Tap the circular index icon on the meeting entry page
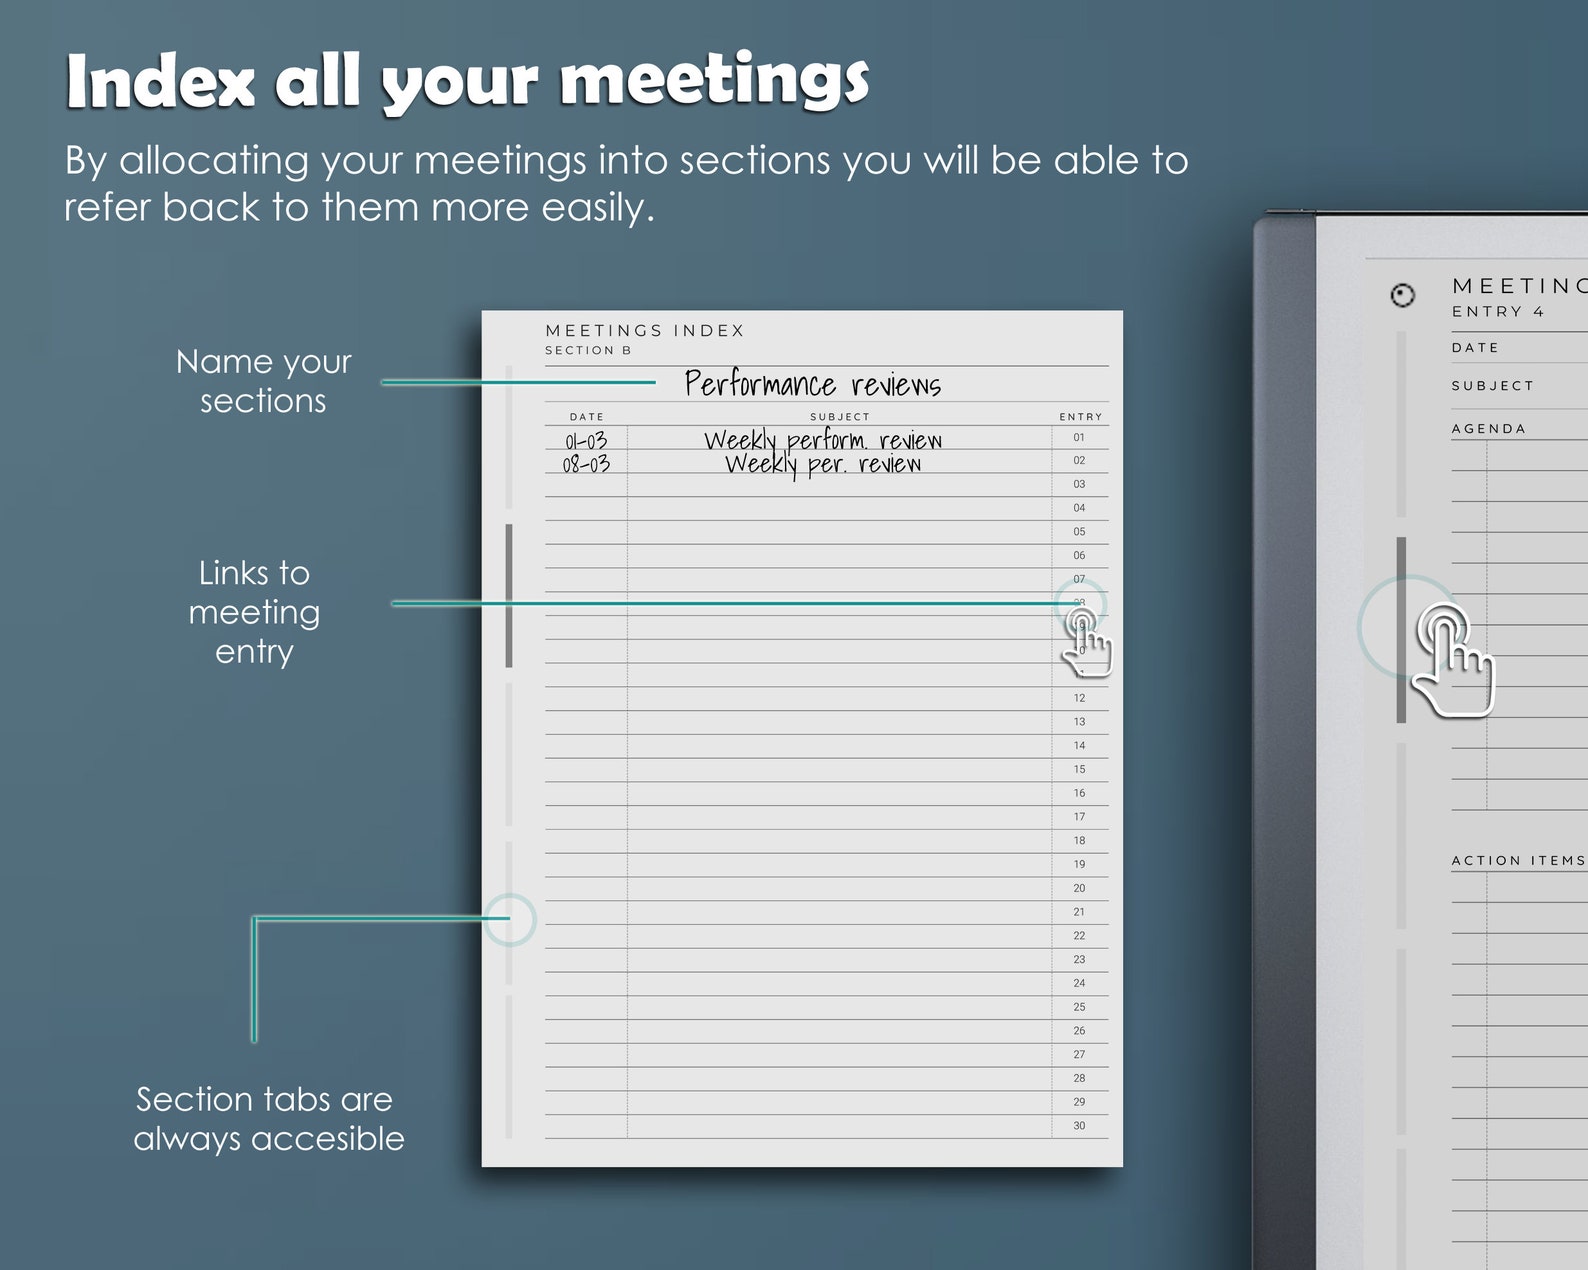 (1403, 295)
